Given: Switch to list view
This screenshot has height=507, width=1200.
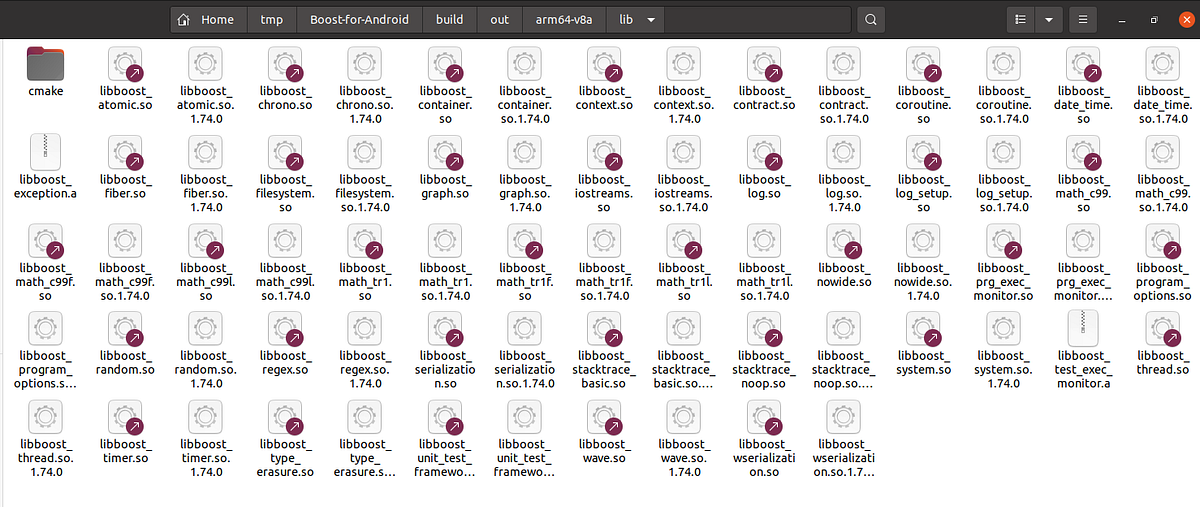Looking at the screenshot, I should pyautogui.click(x=1021, y=19).
